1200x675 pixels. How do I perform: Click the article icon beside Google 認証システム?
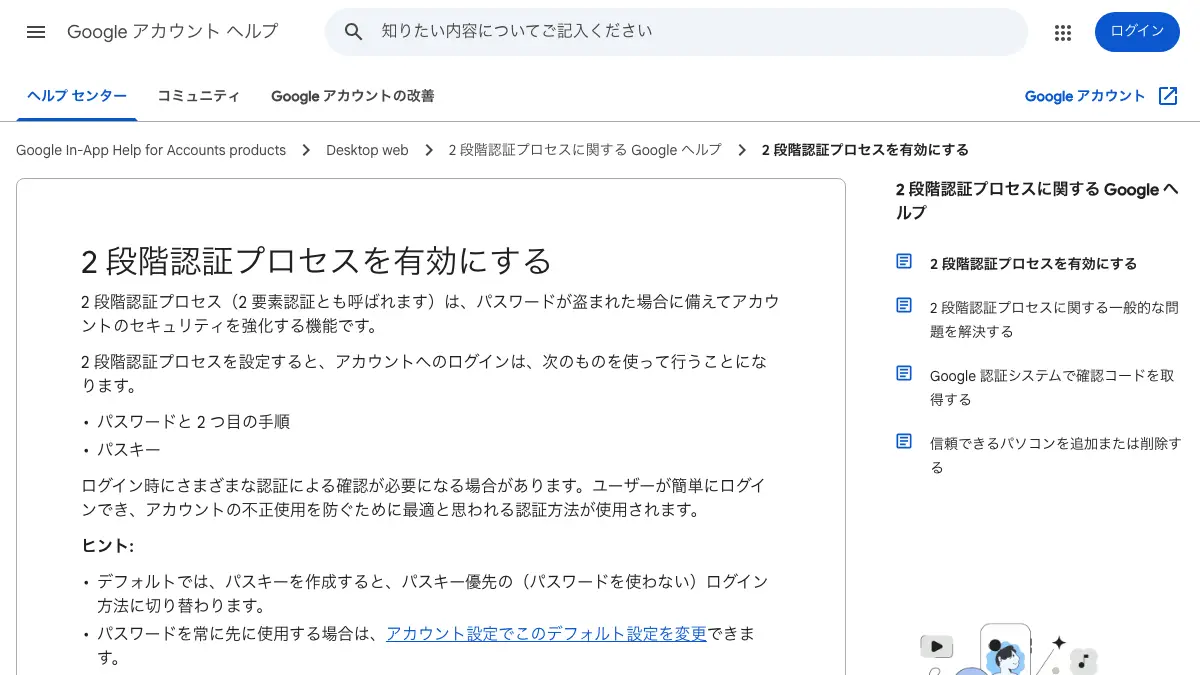pos(904,373)
